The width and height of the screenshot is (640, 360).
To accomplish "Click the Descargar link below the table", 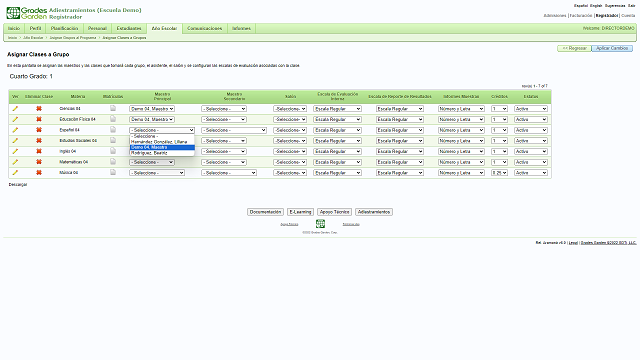I will pyautogui.click(x=18, y=184).
